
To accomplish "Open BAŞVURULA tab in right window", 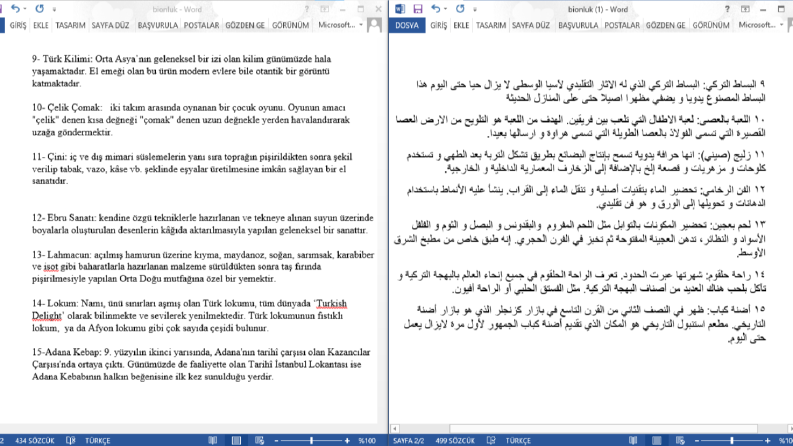I will tap(578, 25).
